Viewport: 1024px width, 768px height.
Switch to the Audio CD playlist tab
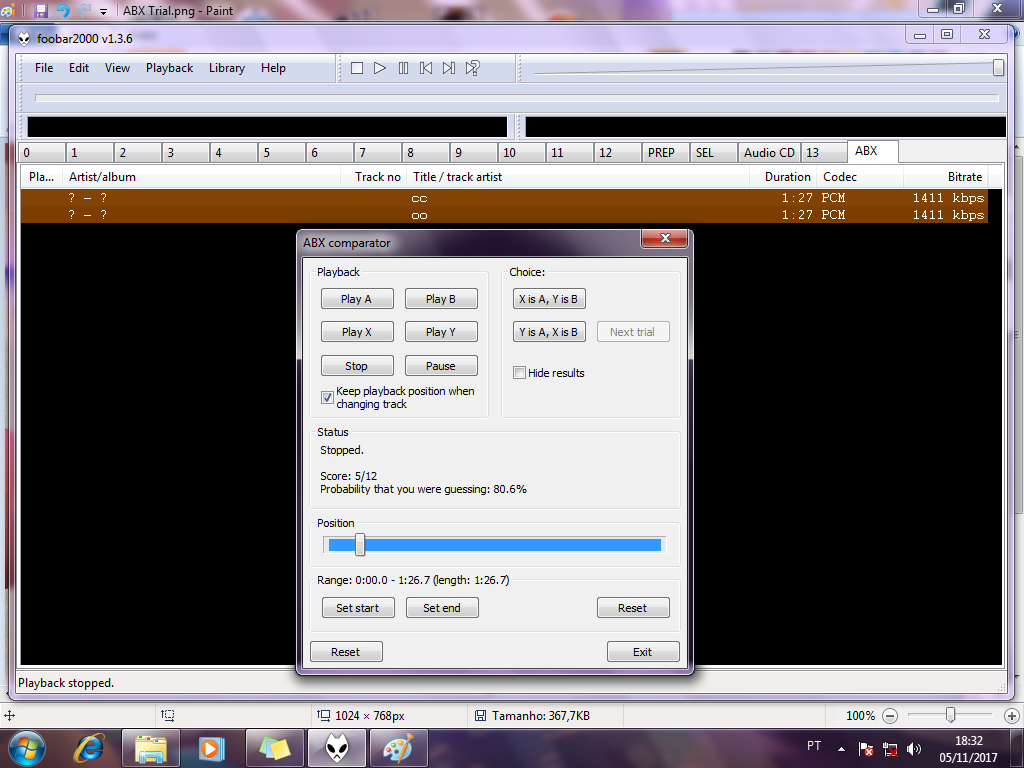click(x=769, y=153)
